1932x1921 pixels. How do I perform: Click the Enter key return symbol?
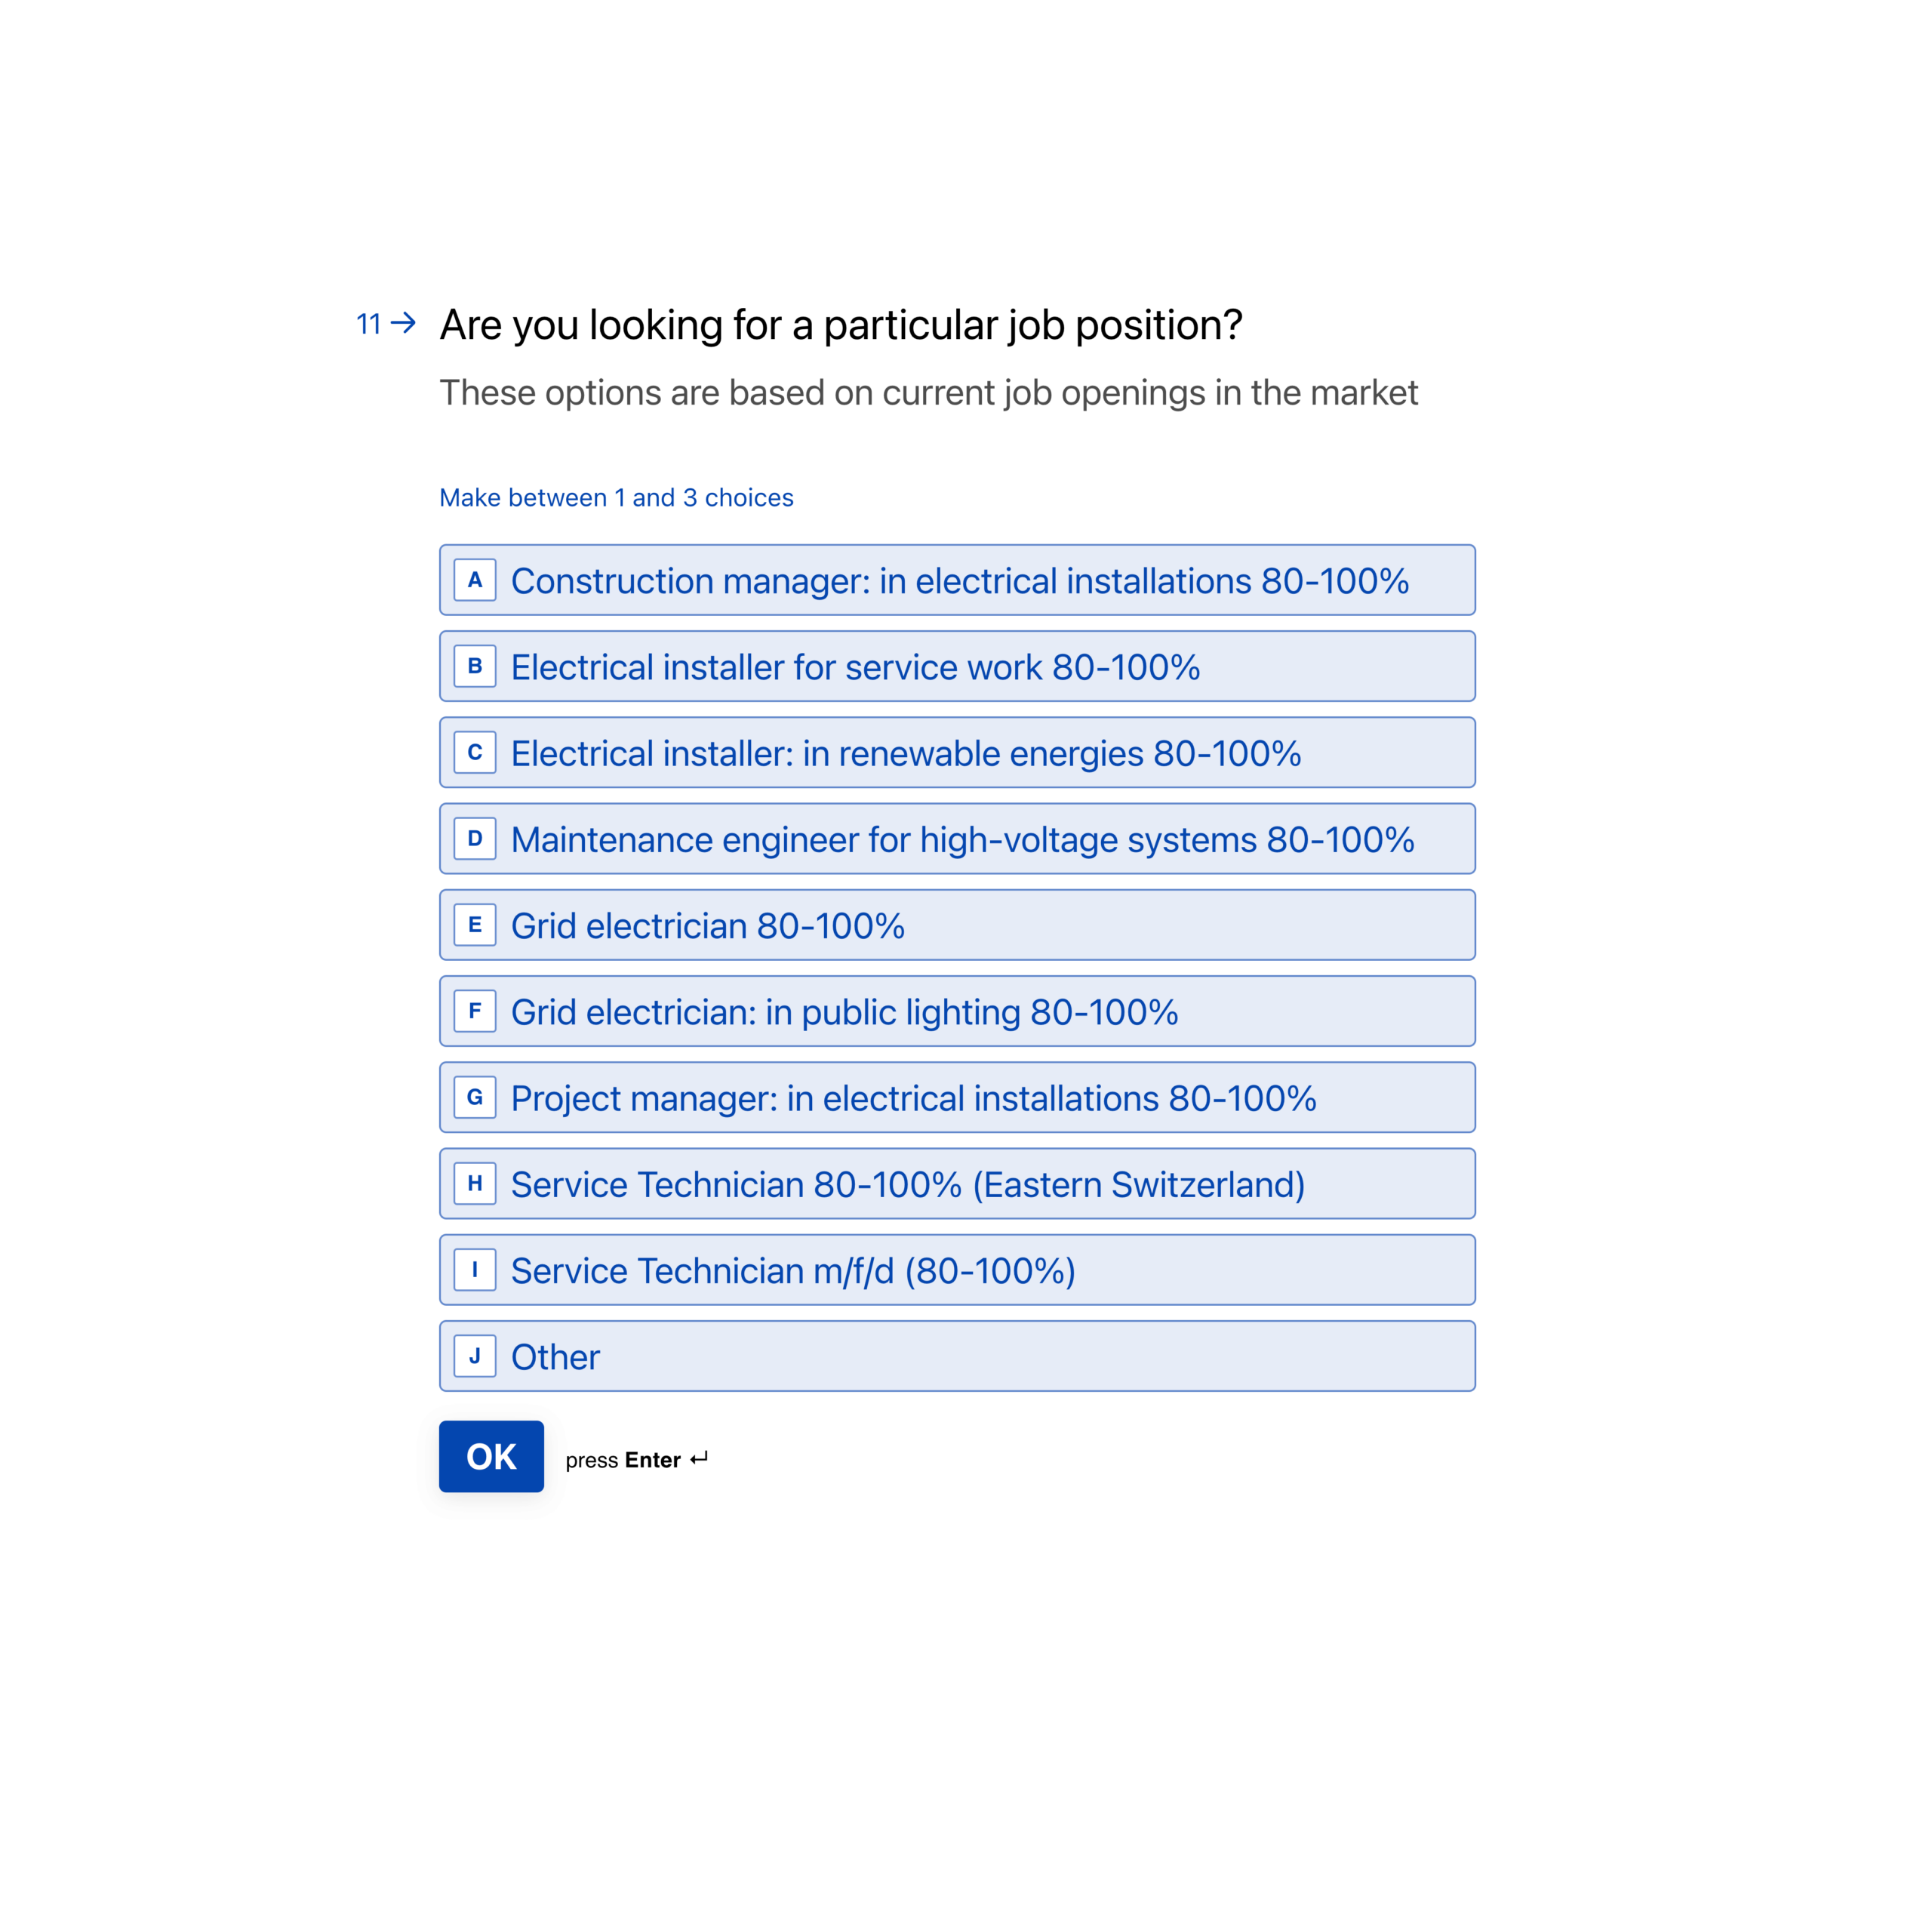(699, 1459)
